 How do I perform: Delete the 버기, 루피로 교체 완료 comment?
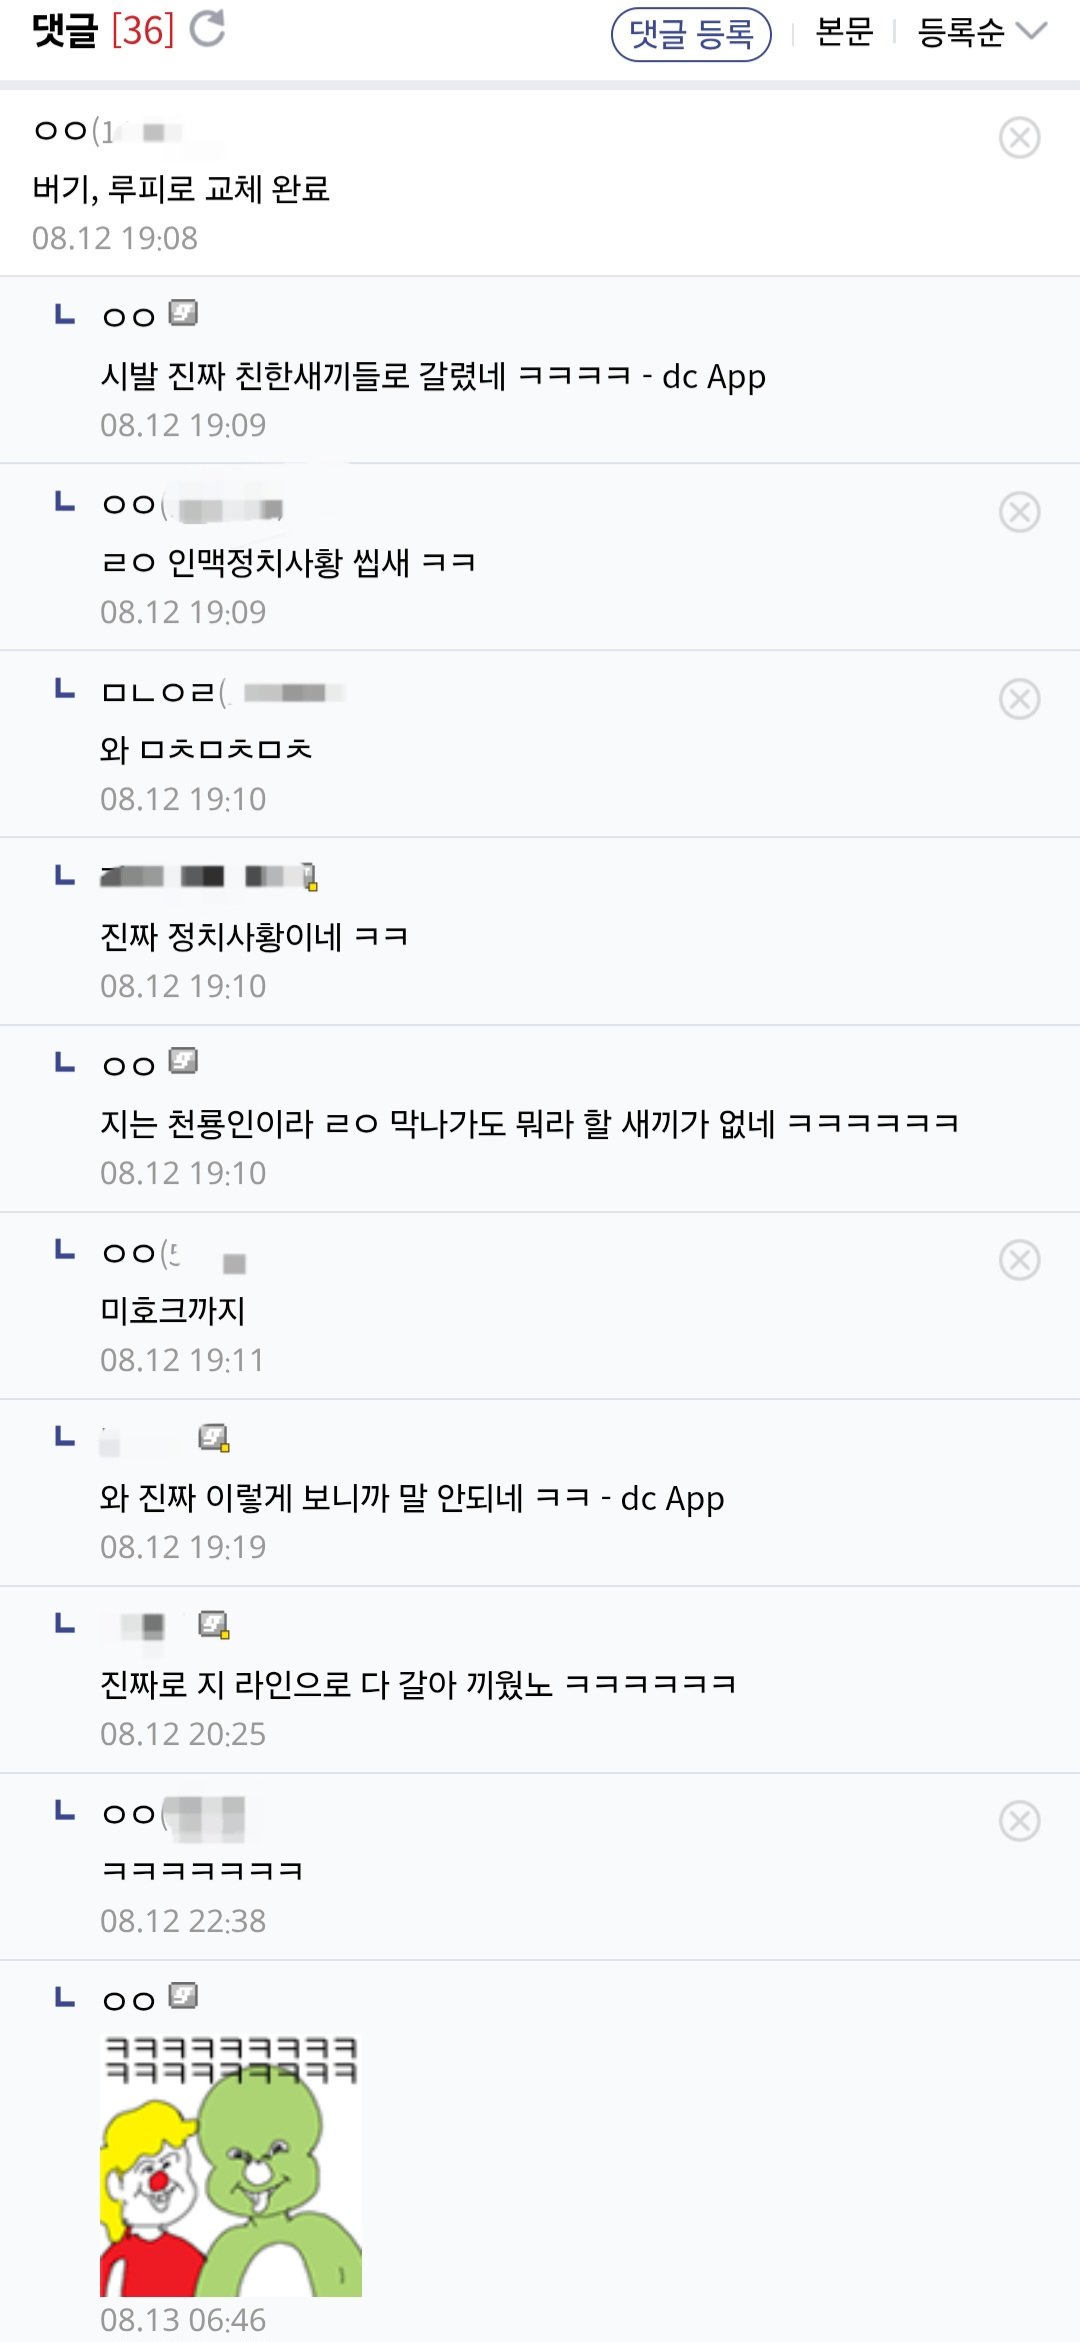[1019, 138]
